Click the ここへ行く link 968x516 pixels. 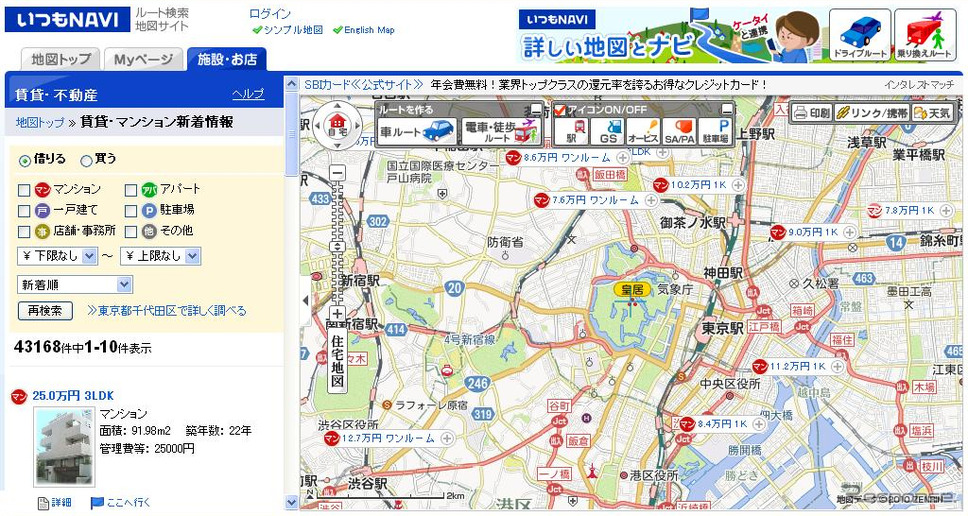[x=128, y=503]
